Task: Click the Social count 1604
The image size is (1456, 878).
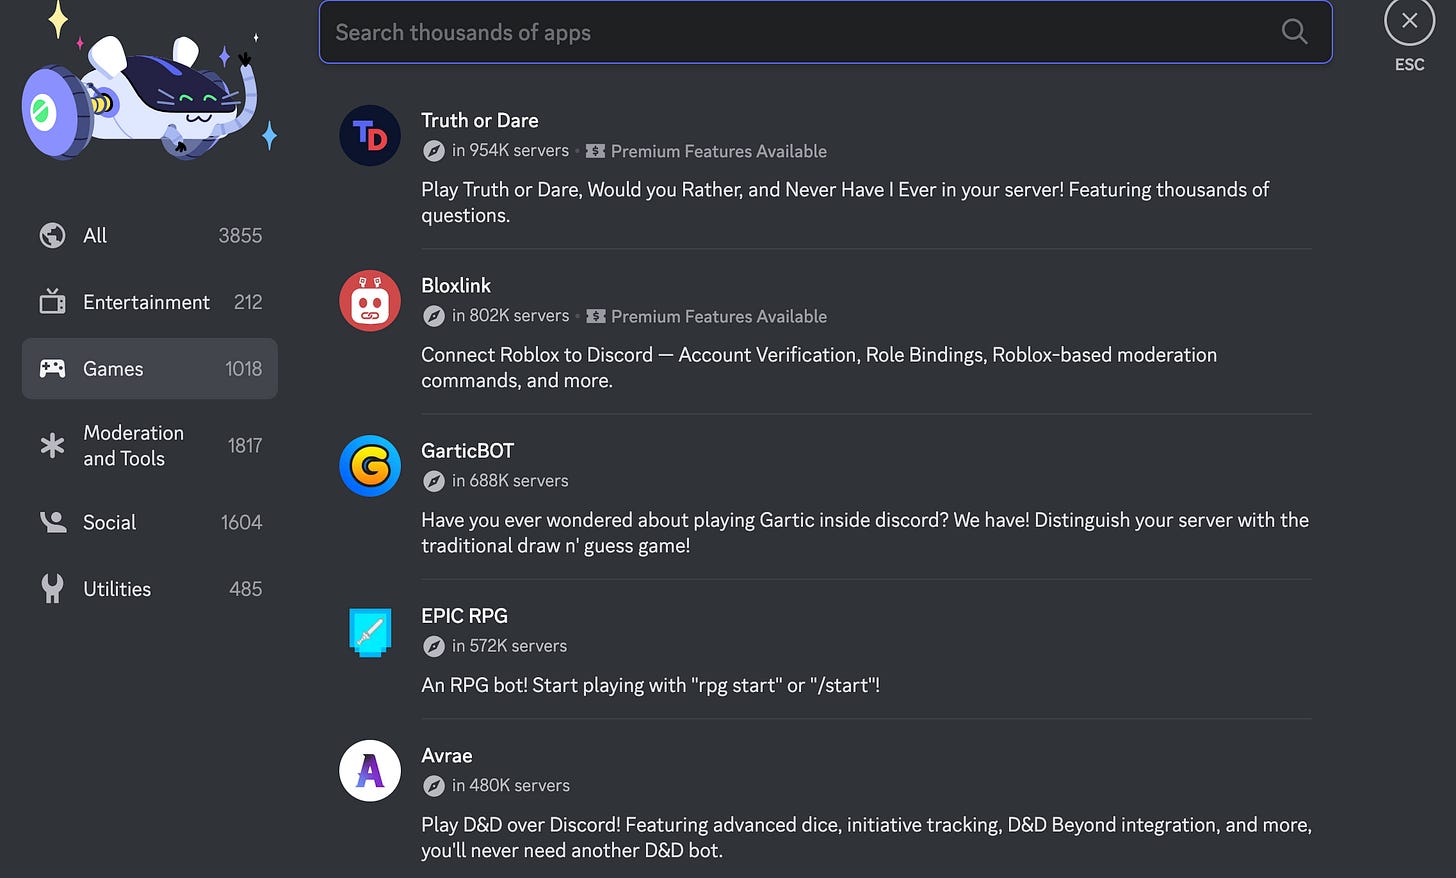Action: [241, 522]
